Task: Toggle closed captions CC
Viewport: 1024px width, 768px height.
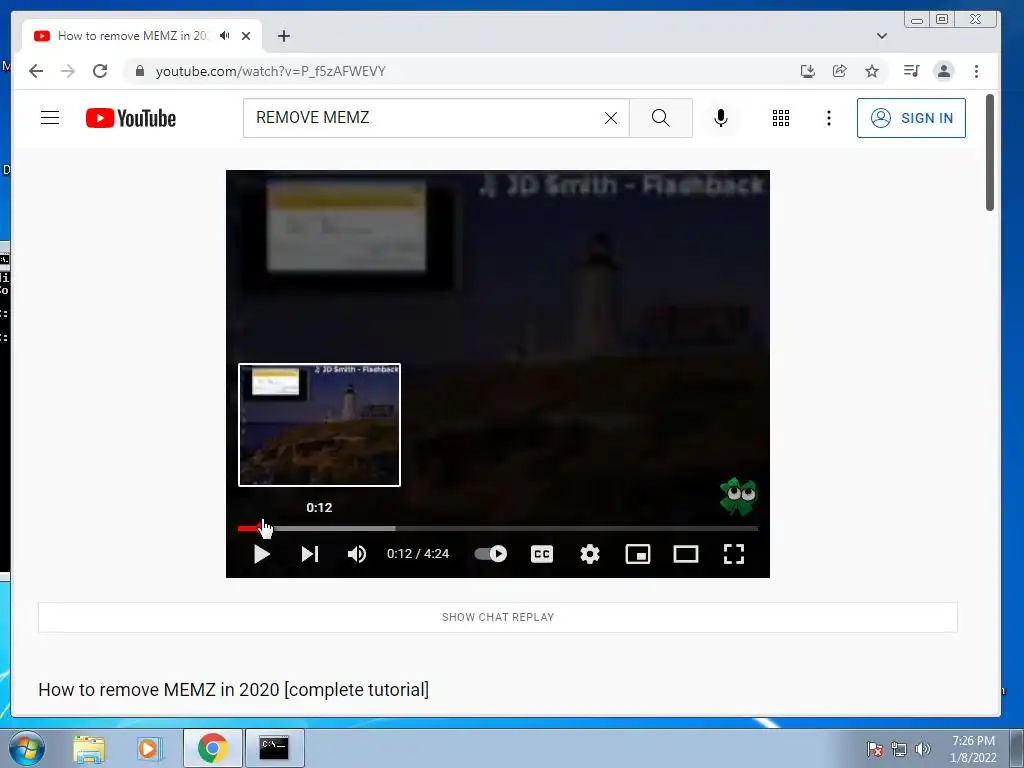Action: pyautogui.click(x=542, y=554)
